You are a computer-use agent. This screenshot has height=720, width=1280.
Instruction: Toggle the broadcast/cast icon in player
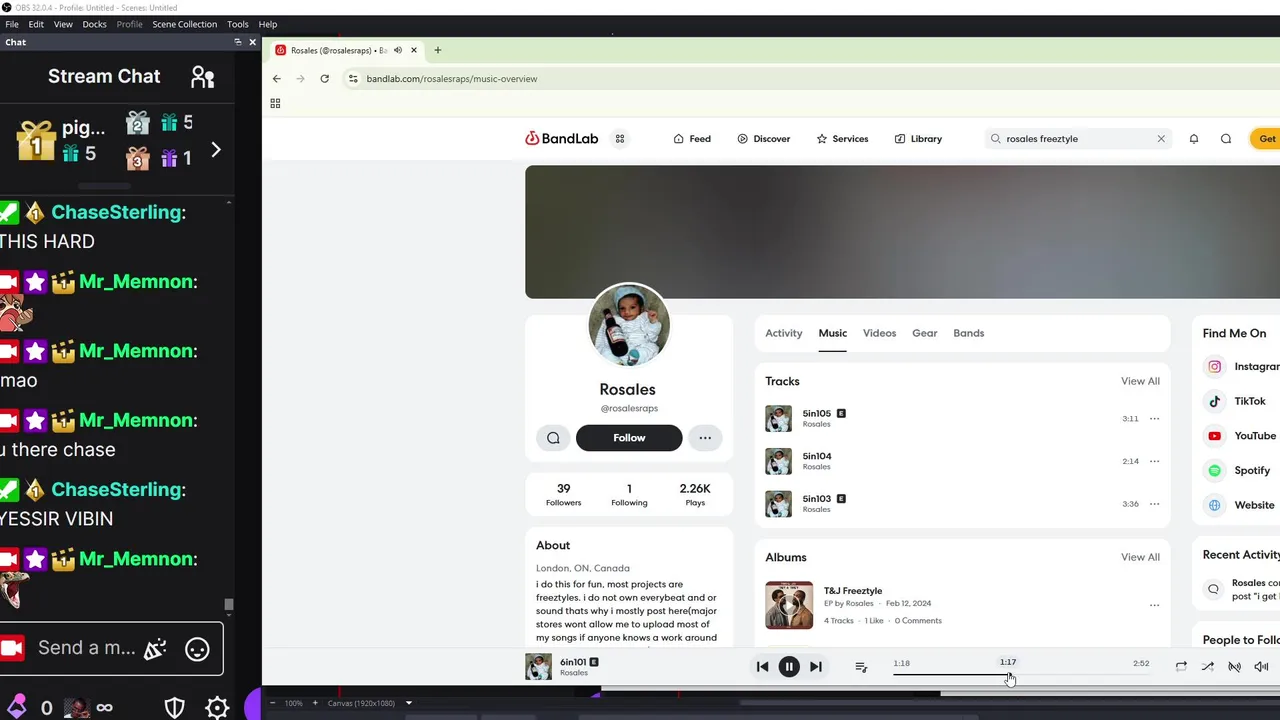coord(1234,667)
